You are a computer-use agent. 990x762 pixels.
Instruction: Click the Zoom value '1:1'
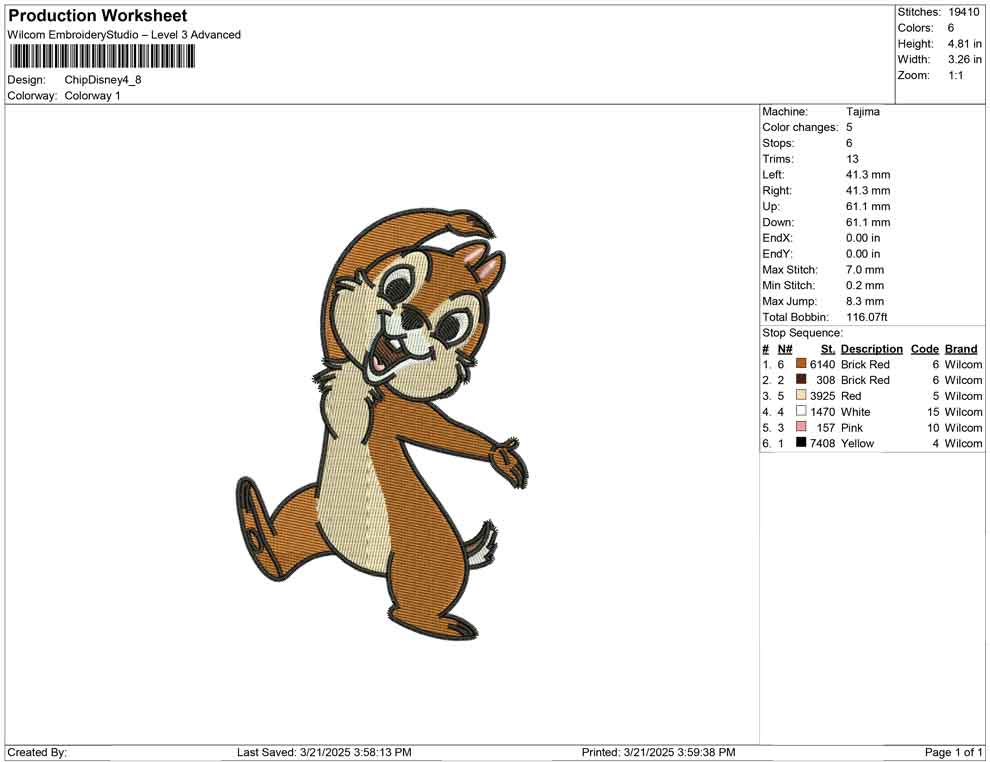[x=955, y=75]
